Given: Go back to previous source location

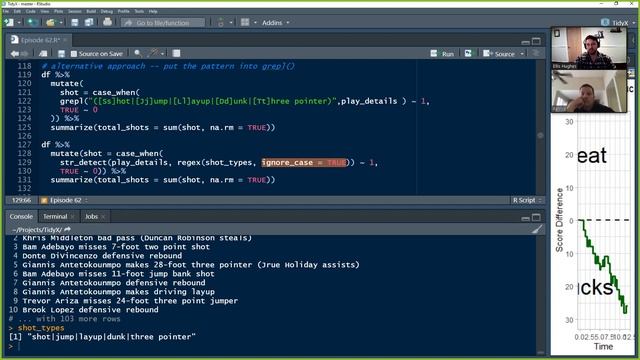Looking at the screenshot, I should (14, 53).
